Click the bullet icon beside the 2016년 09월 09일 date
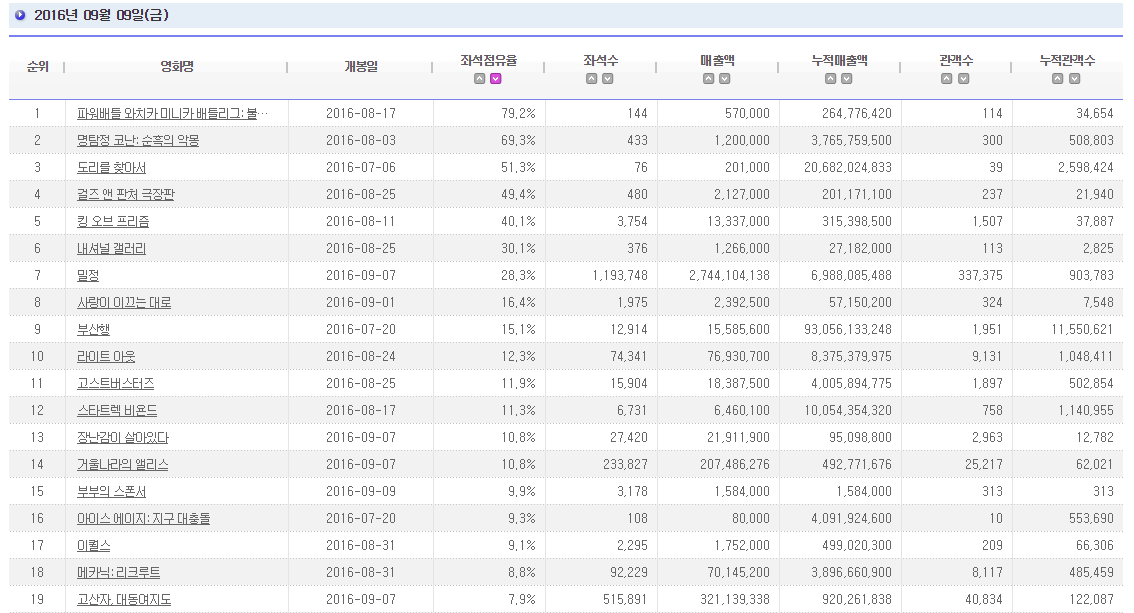 21,15
